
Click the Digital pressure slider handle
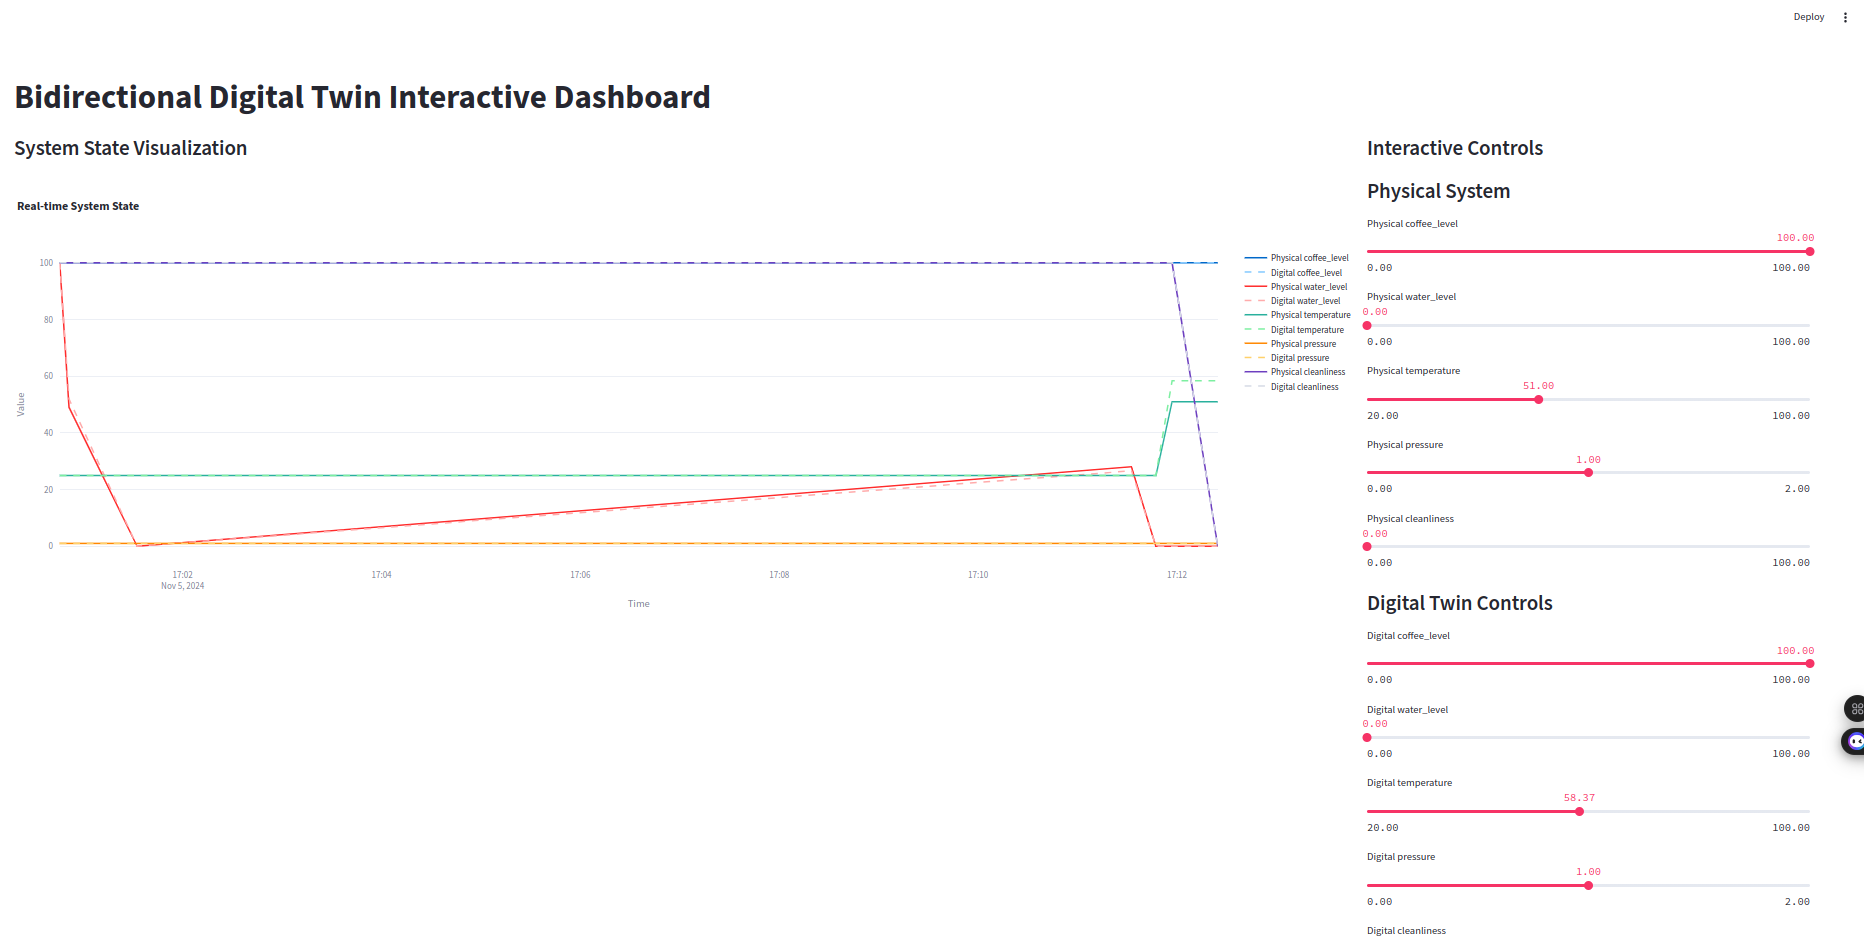point(1588,886)
